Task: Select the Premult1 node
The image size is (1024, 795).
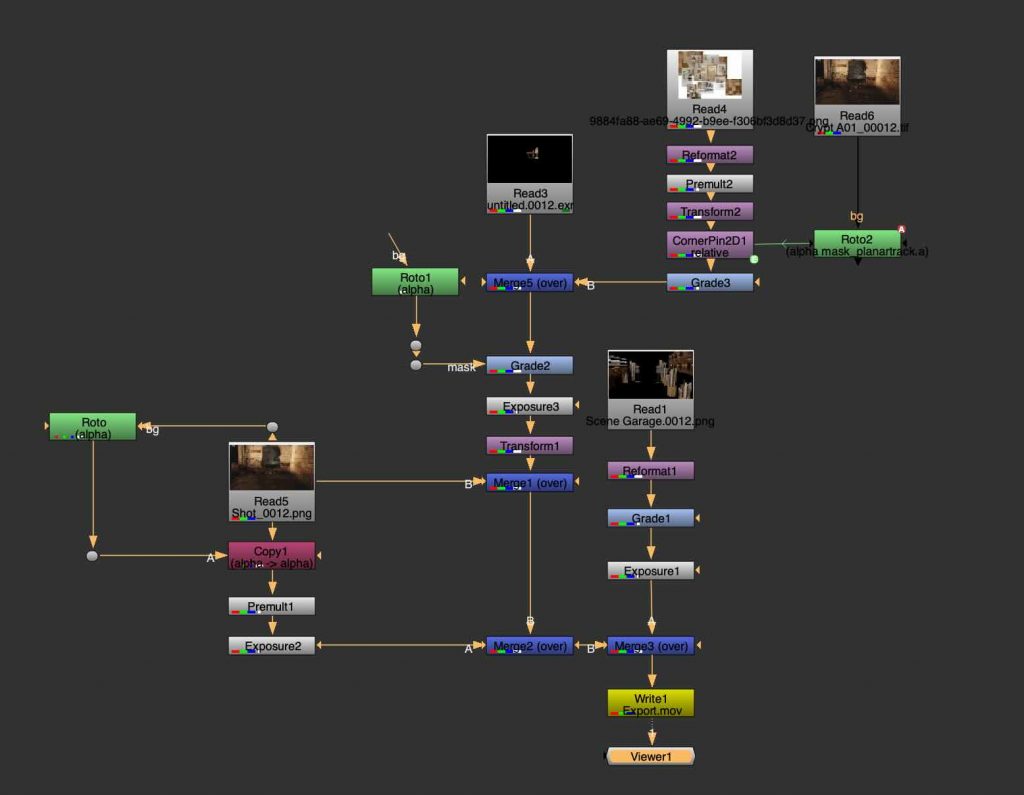Action: pyautogui.click(x=271, y=606)
